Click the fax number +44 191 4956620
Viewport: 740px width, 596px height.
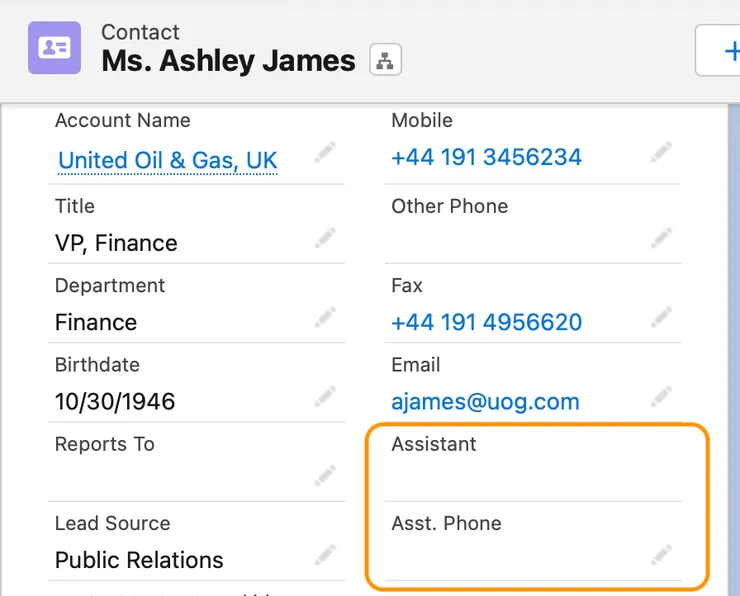coord(486,322)
